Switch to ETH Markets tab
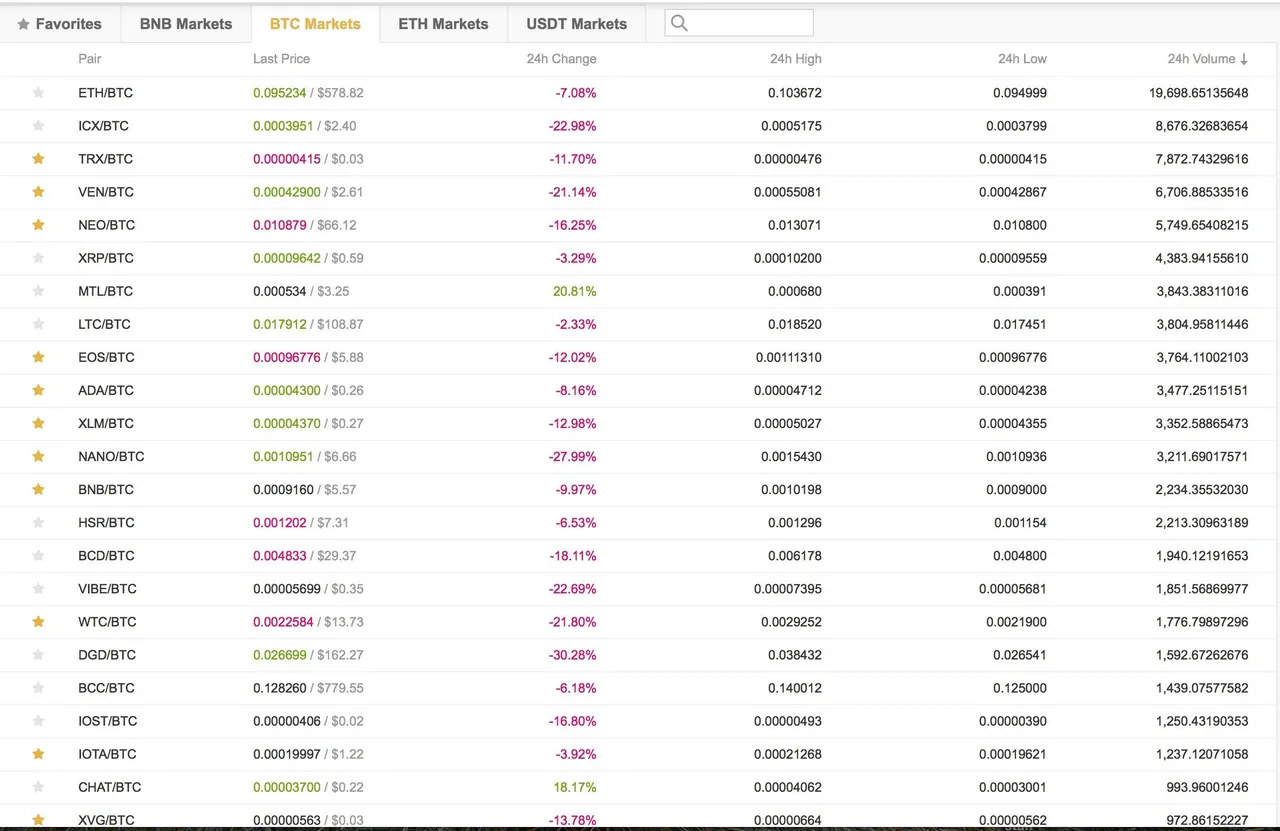 tap(444, 24)
